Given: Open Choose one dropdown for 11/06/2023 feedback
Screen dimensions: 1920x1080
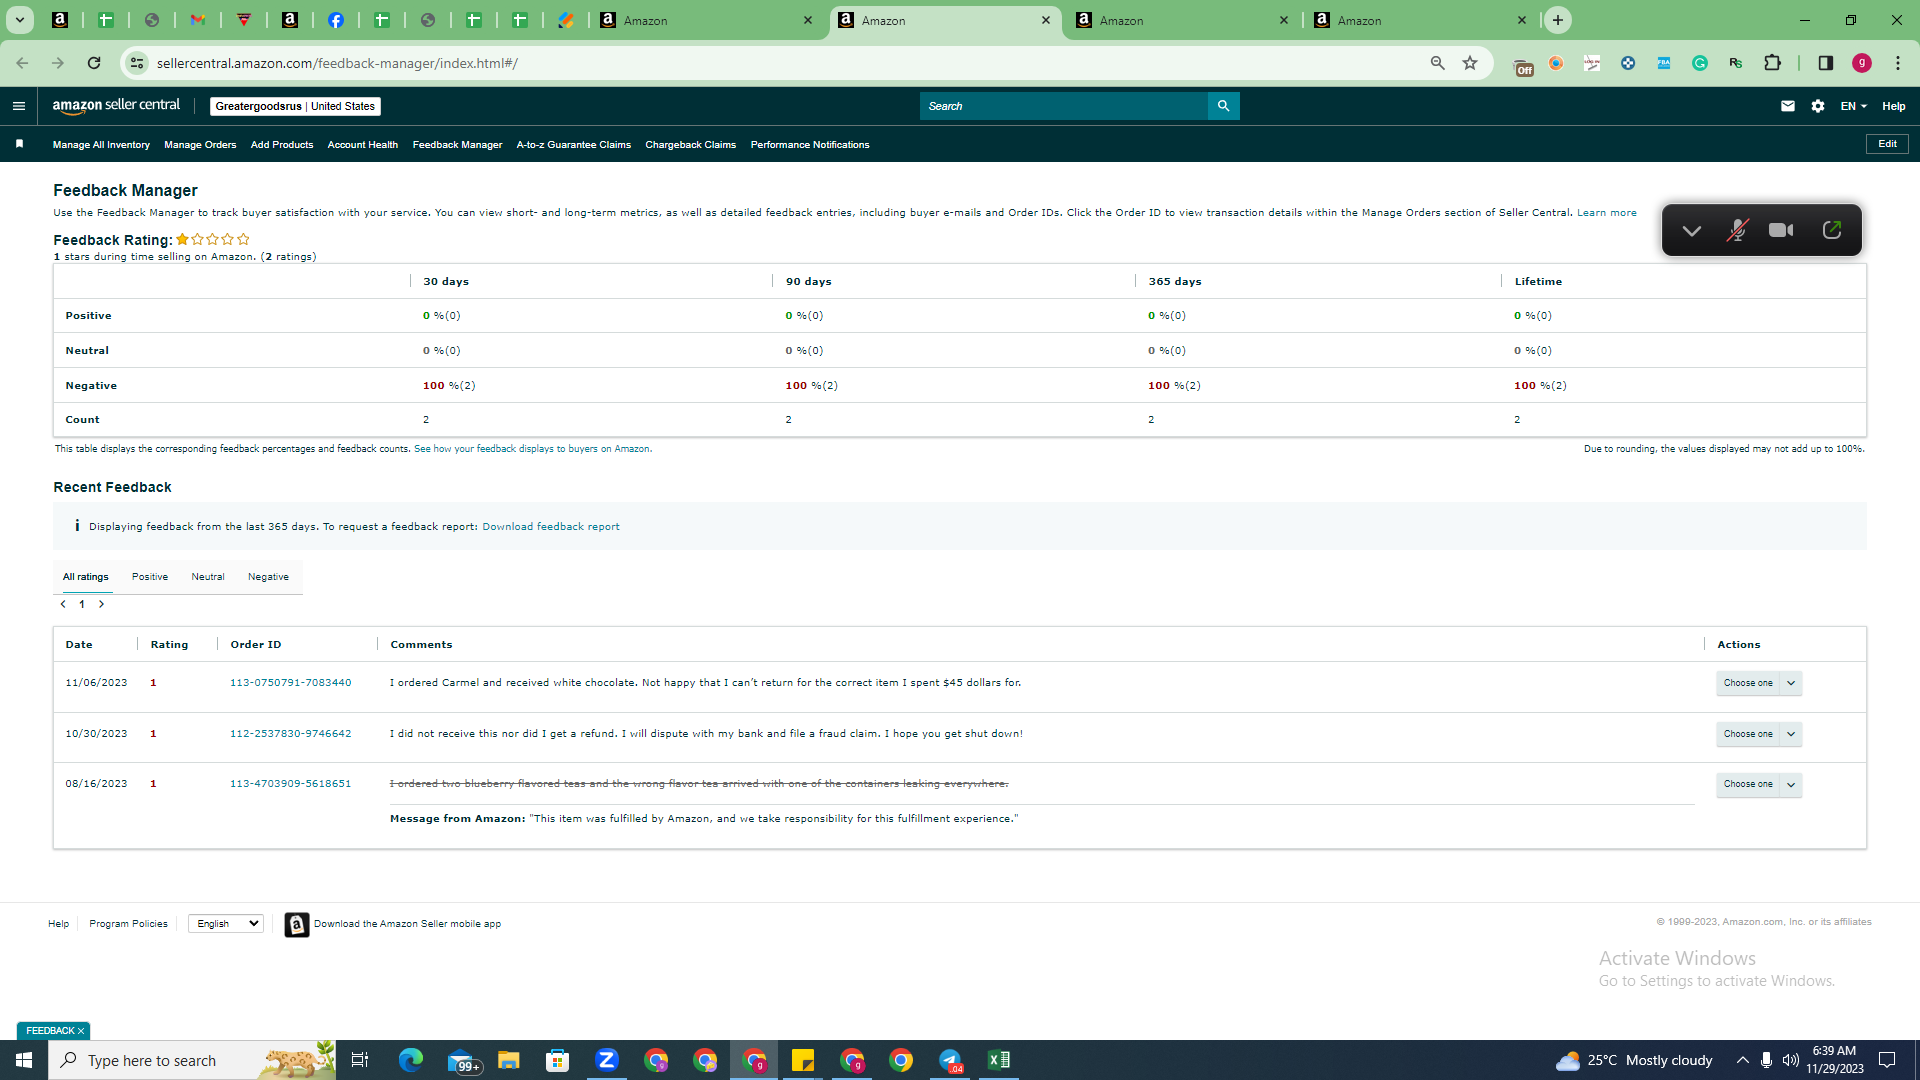Looking at the screenshot, I should (x=1759, y=683).
